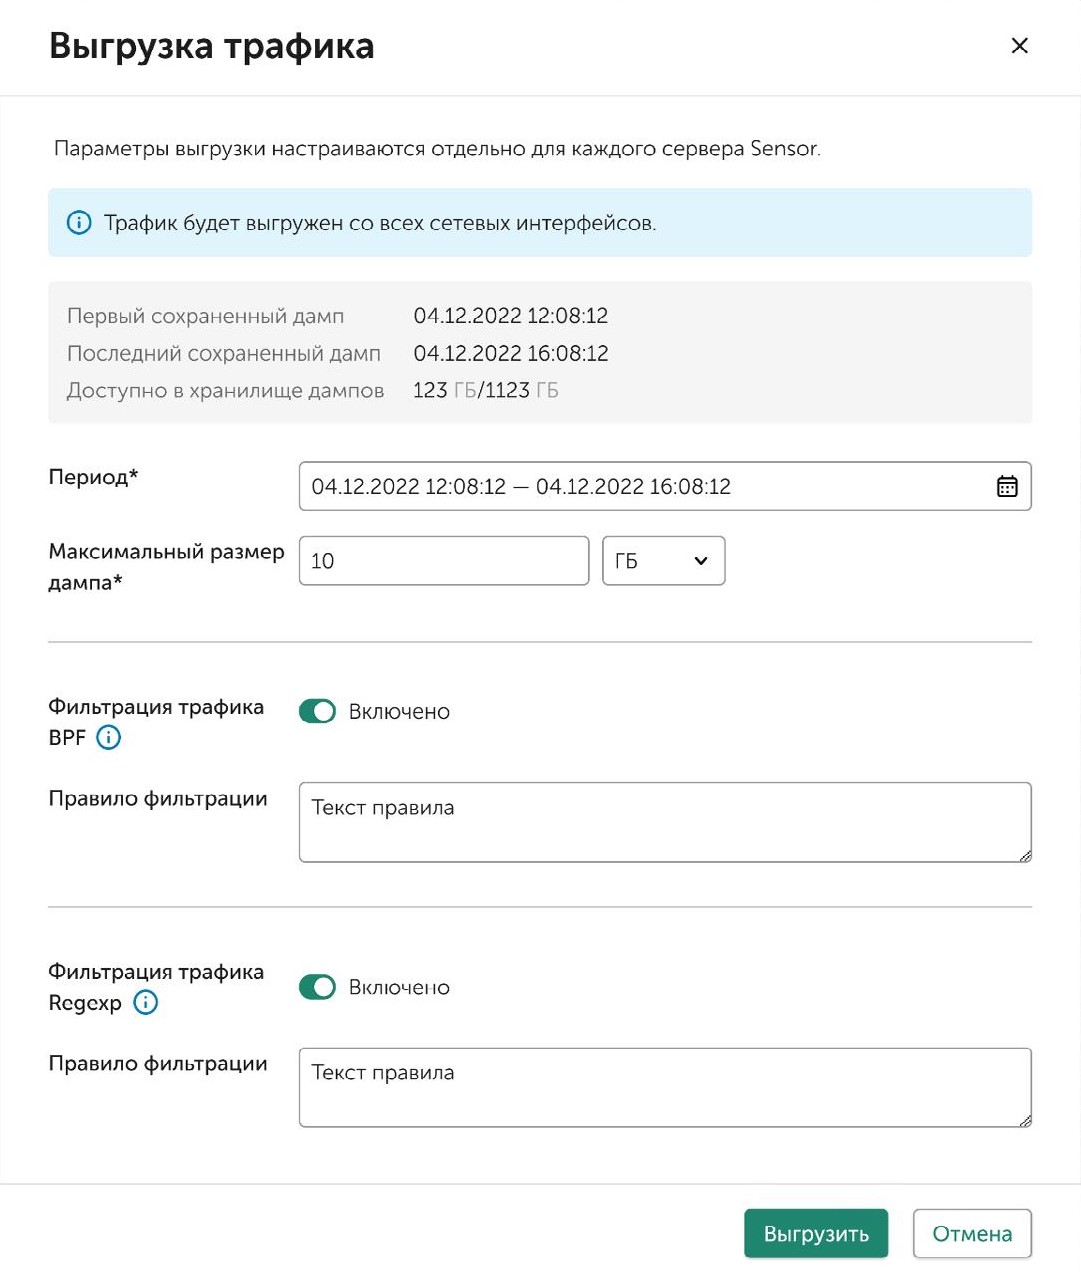Click the Максимальный размер дампа* label

(x=166, y=566)
